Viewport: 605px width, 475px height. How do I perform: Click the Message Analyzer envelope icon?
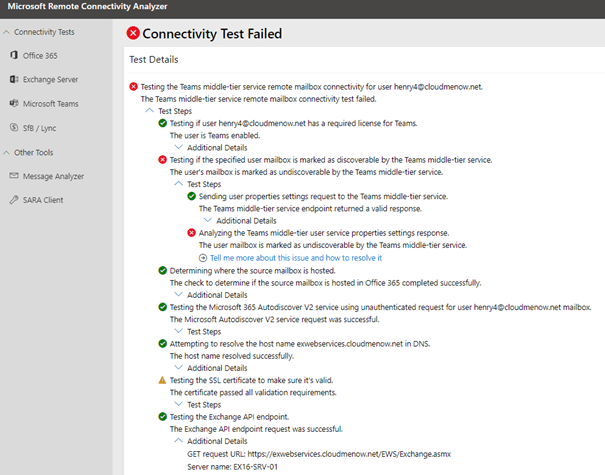coord(14,176)
